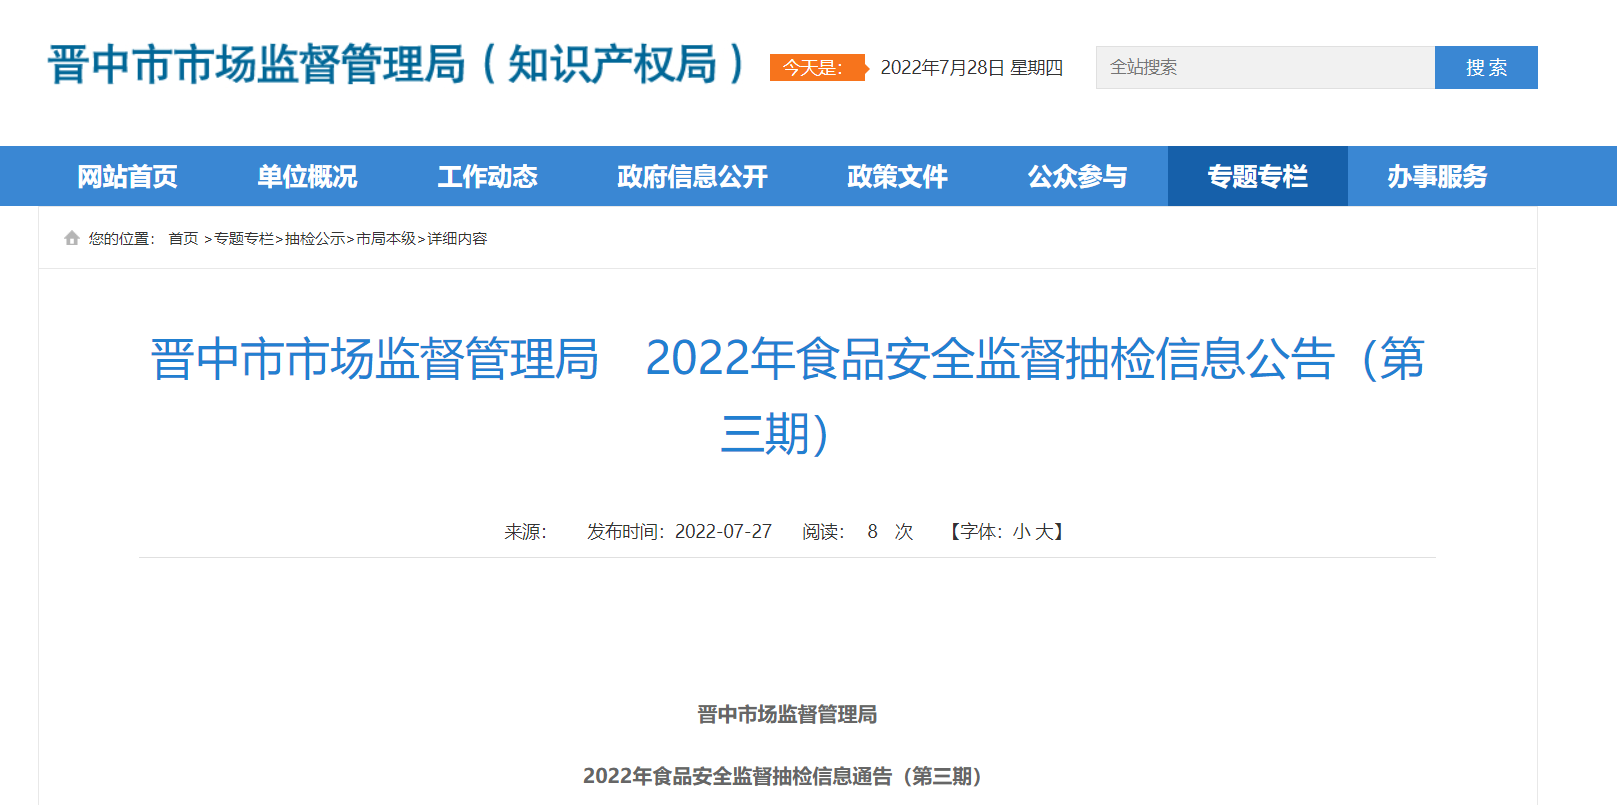Focus the 全站搜索 search field
This screenshot has width=1617, height=805.
[1265, 68]
